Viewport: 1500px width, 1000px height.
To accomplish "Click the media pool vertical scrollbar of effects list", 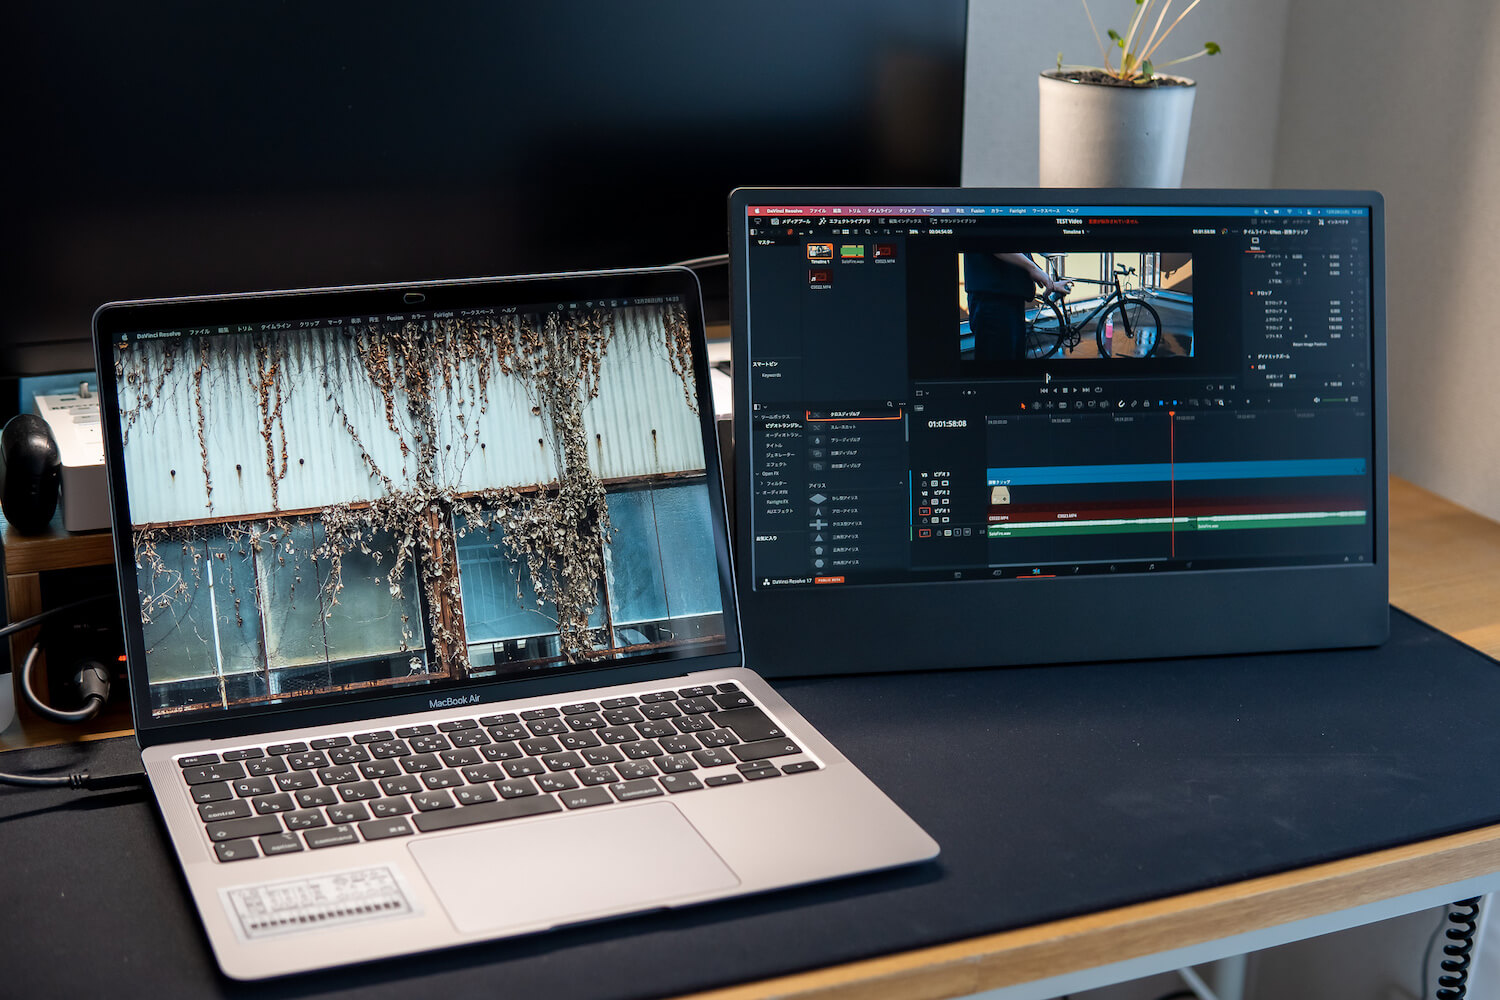I will tap(907, 427).
